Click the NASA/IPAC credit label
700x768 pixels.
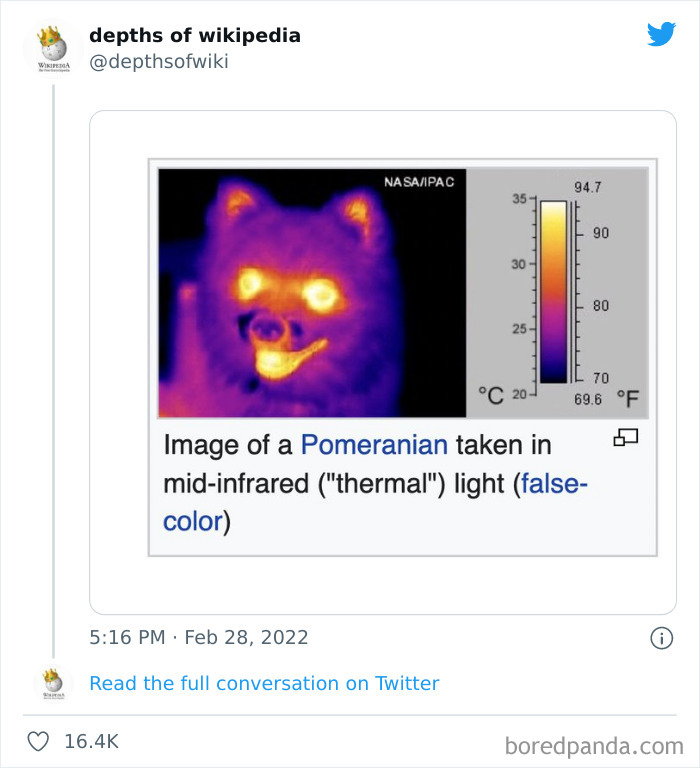(x=418, y=181)
